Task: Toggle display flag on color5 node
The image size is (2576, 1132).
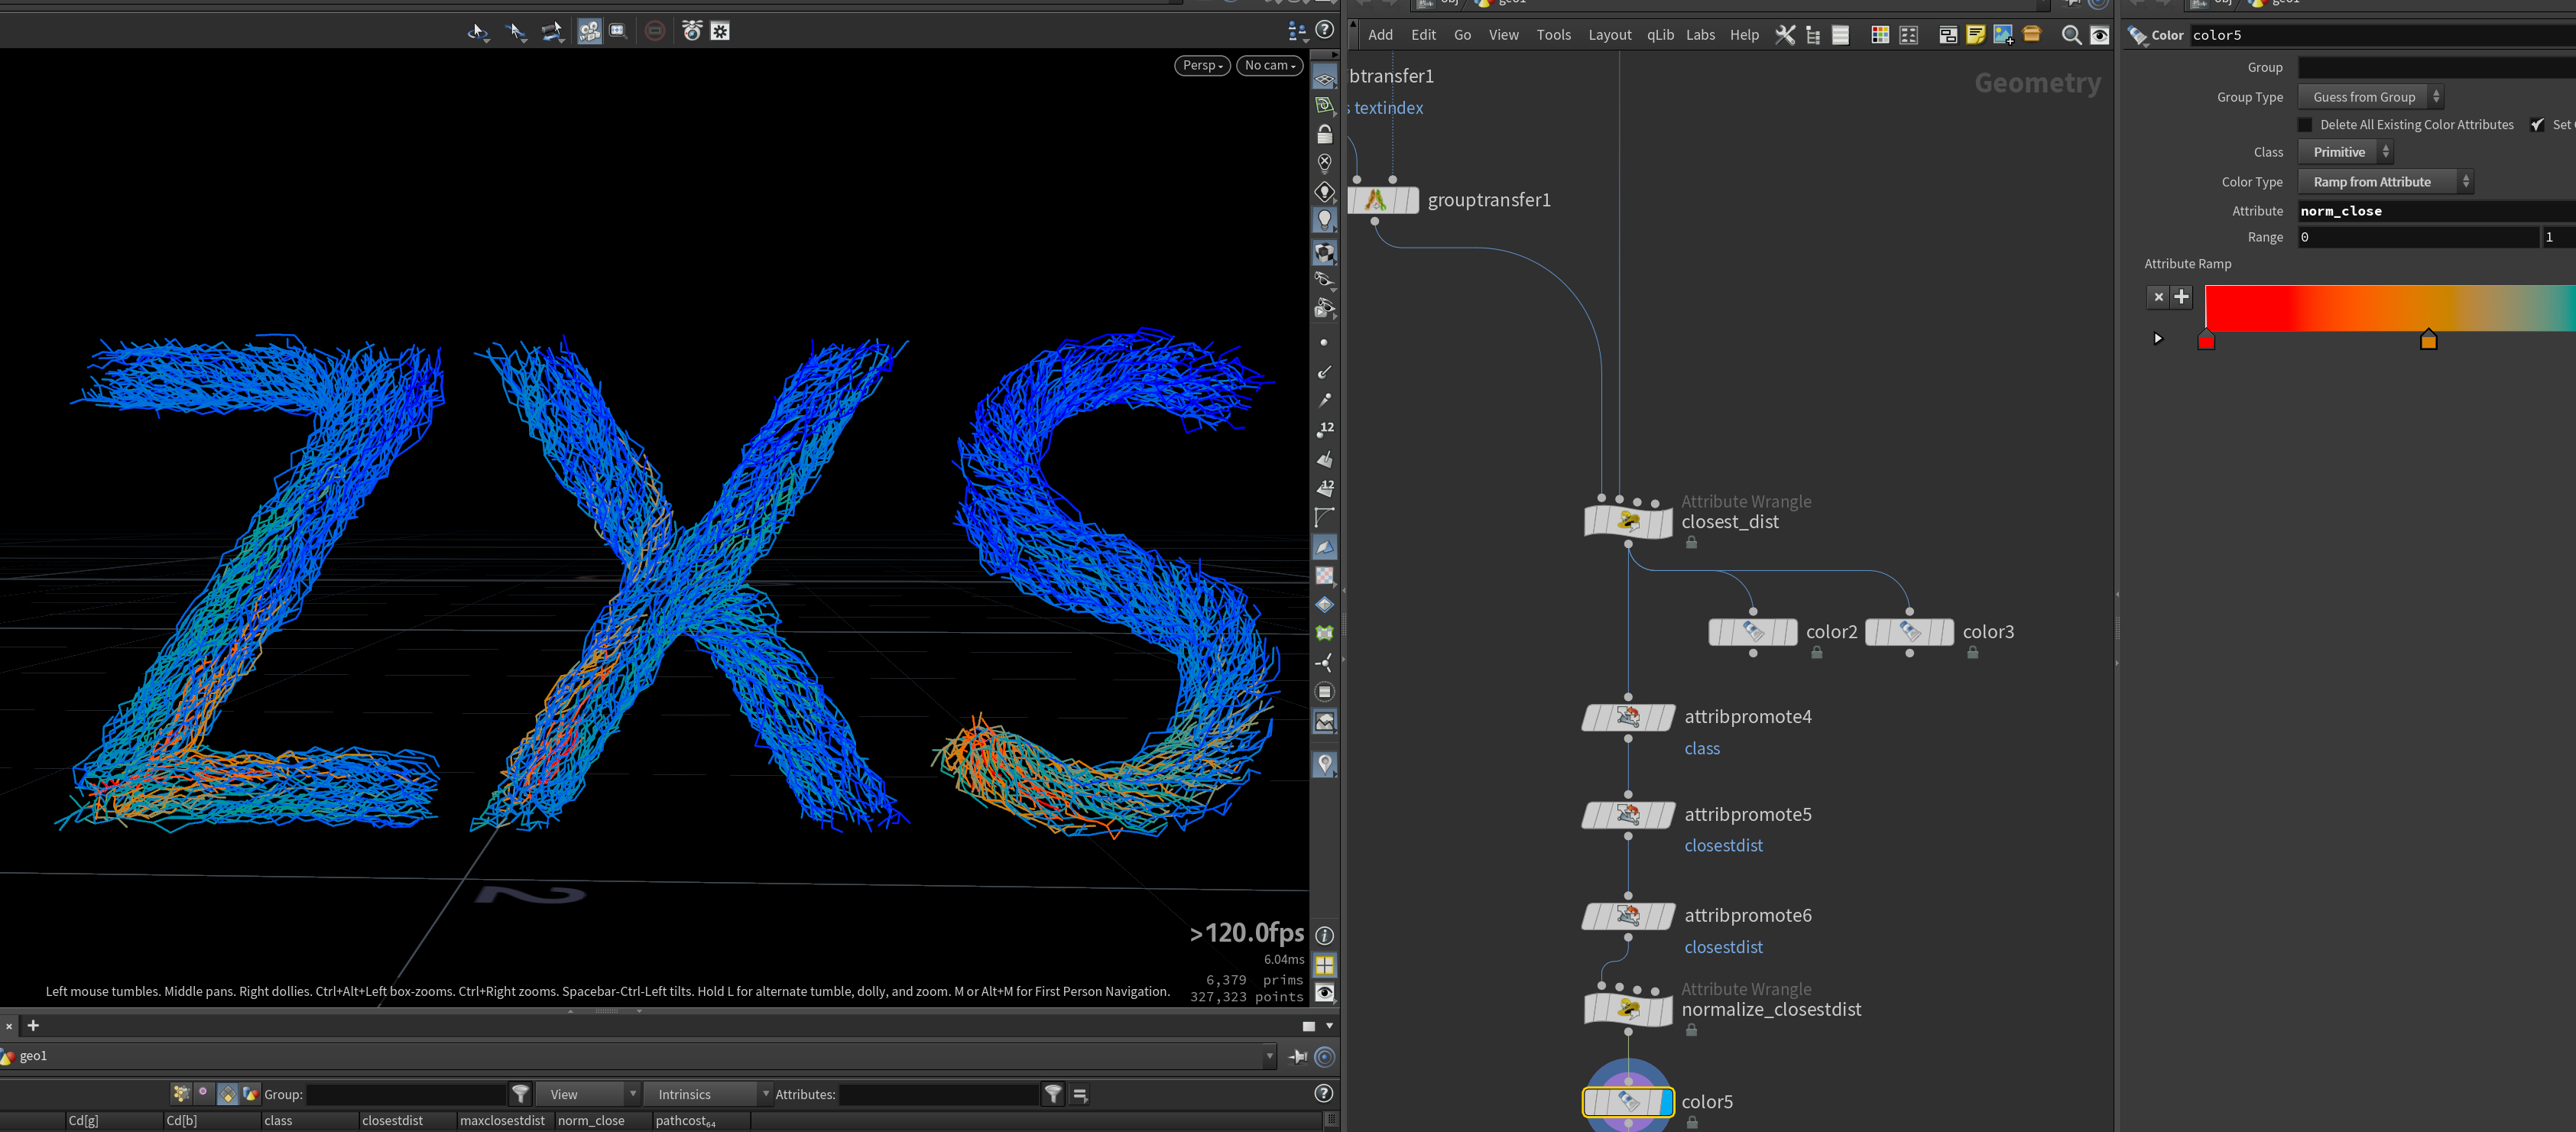Action: (x=1665, y=1102)
